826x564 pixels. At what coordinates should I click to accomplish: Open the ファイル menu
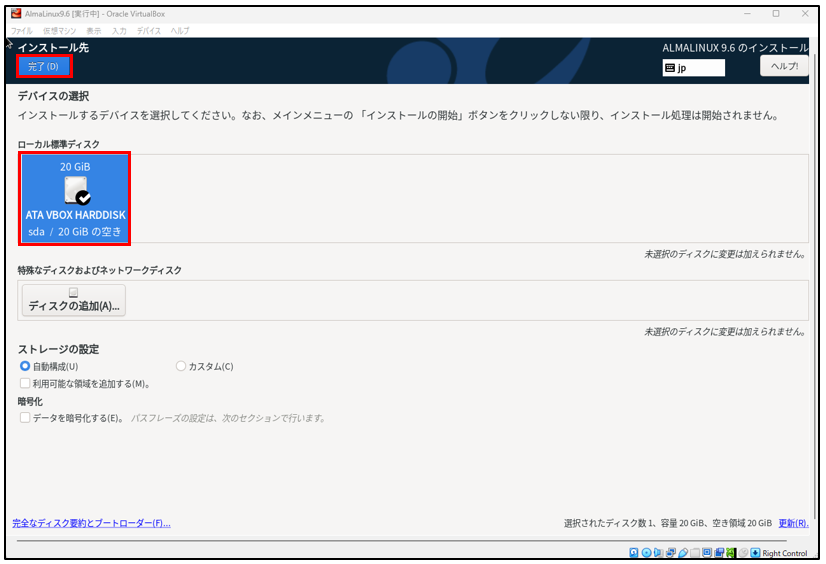point(21,31)
